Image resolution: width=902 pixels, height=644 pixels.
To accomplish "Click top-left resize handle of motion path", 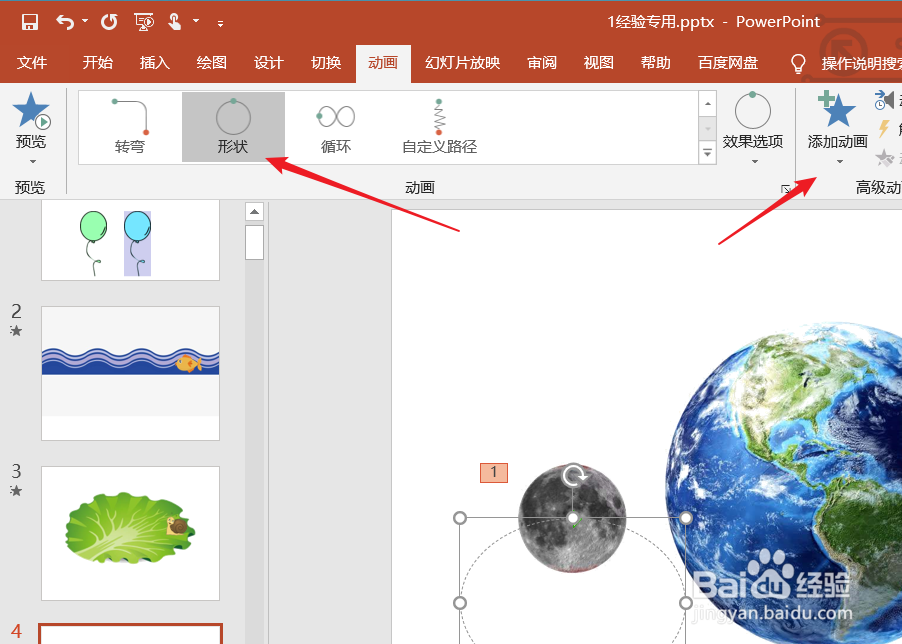I will (460, 518).
